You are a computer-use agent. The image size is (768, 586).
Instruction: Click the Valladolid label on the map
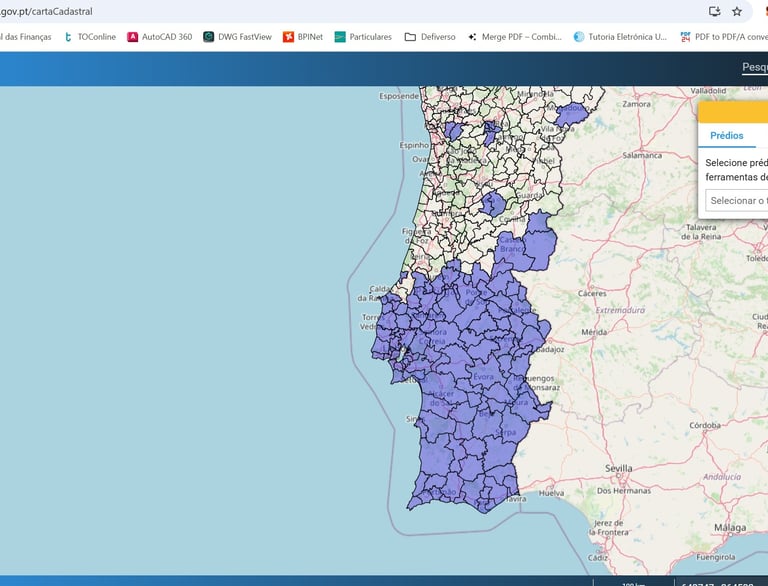coord(708,91)
